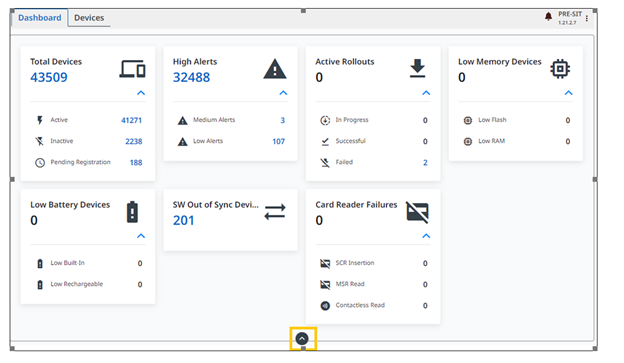Viewport: 624px width, 363px height.
Task: Open the three-dot options menu near PRE-SIT
Action: tap(587, 18)
